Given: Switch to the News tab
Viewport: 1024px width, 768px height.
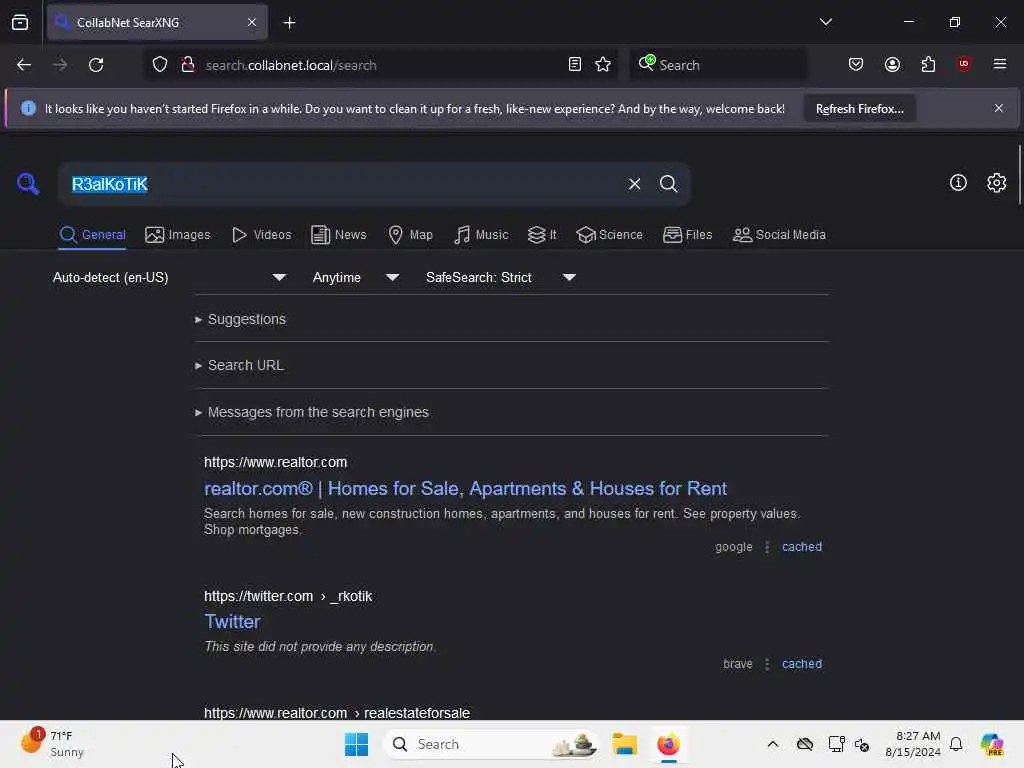Looking at the screenshot, I should click(x=338, y=235).
